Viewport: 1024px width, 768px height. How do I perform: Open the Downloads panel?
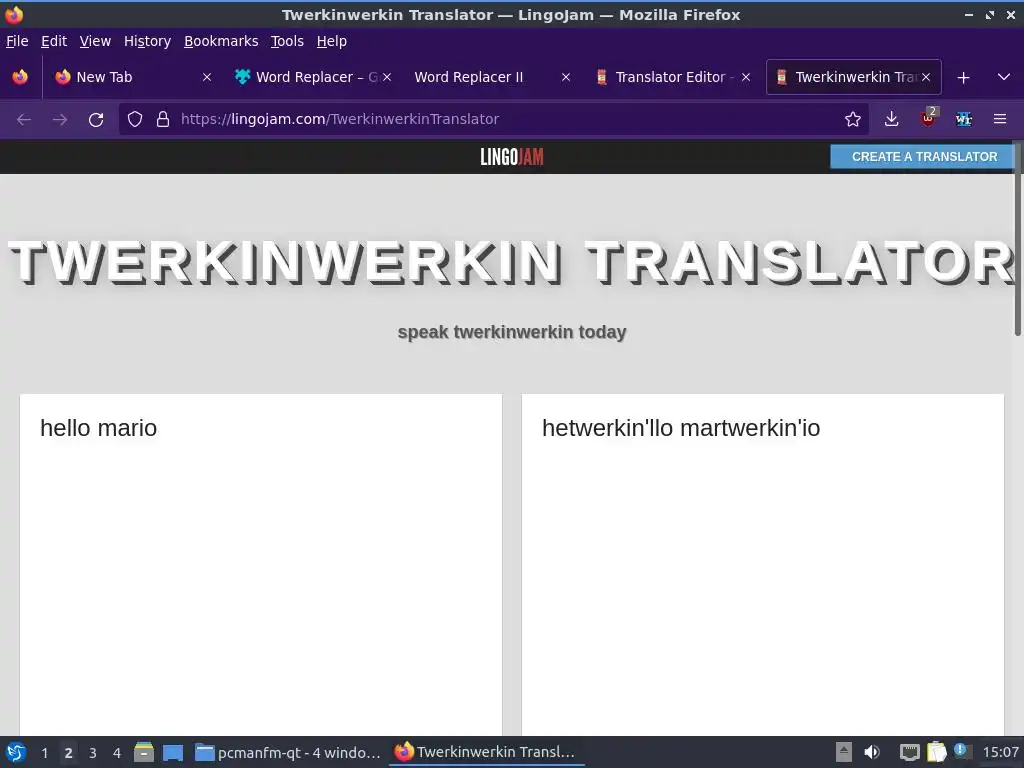click(891, 120)
